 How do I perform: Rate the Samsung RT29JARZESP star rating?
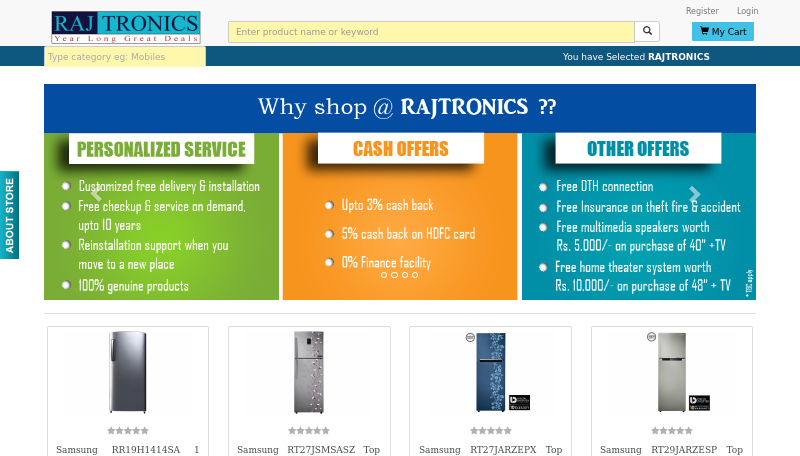[x=672, y=430]
